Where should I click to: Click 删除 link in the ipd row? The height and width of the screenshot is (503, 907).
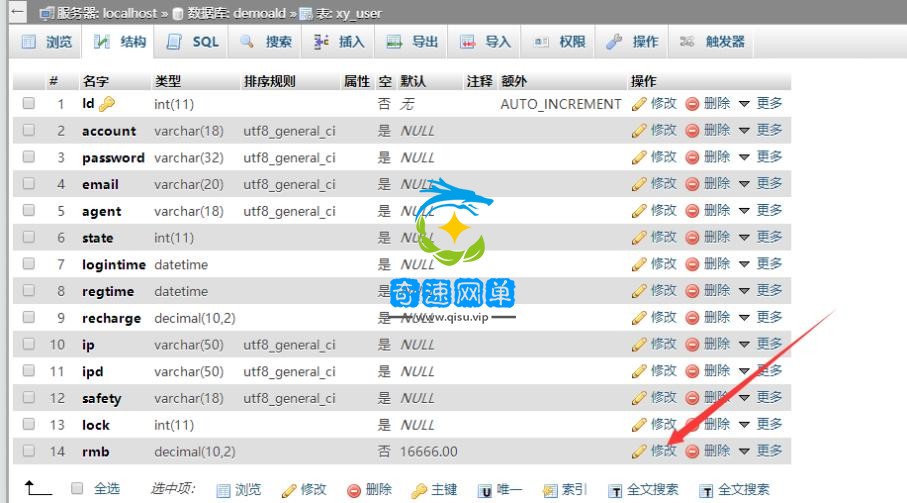click(717, 371)
